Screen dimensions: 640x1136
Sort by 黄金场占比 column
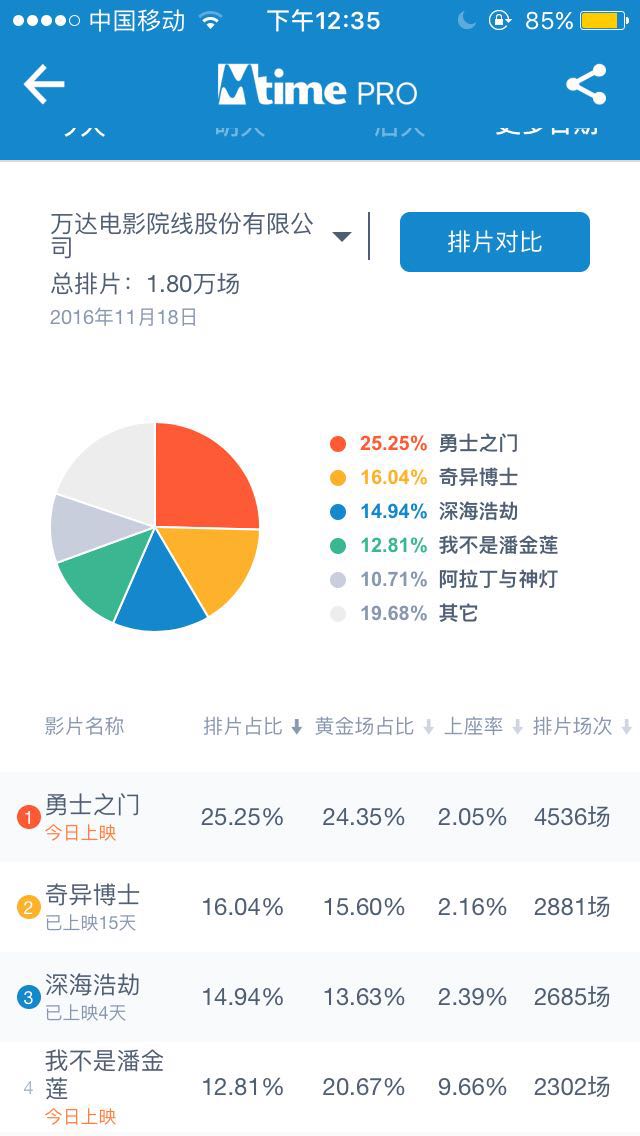[x=374, y=727]
